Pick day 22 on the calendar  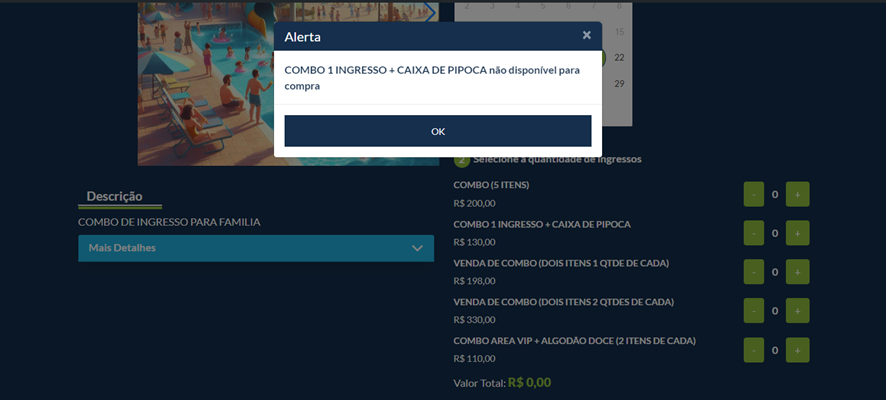coord(619,58)
